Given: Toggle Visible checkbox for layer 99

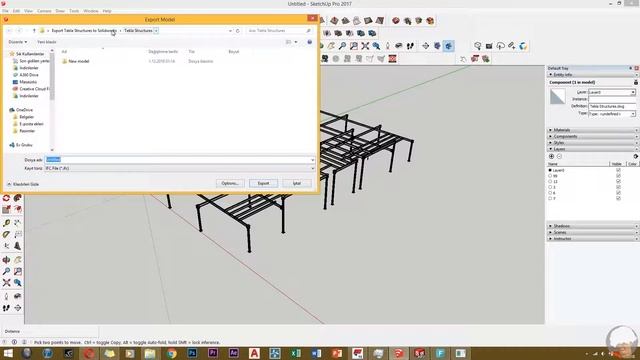Looking at the screenshot, I should click(x=618, y=176).
